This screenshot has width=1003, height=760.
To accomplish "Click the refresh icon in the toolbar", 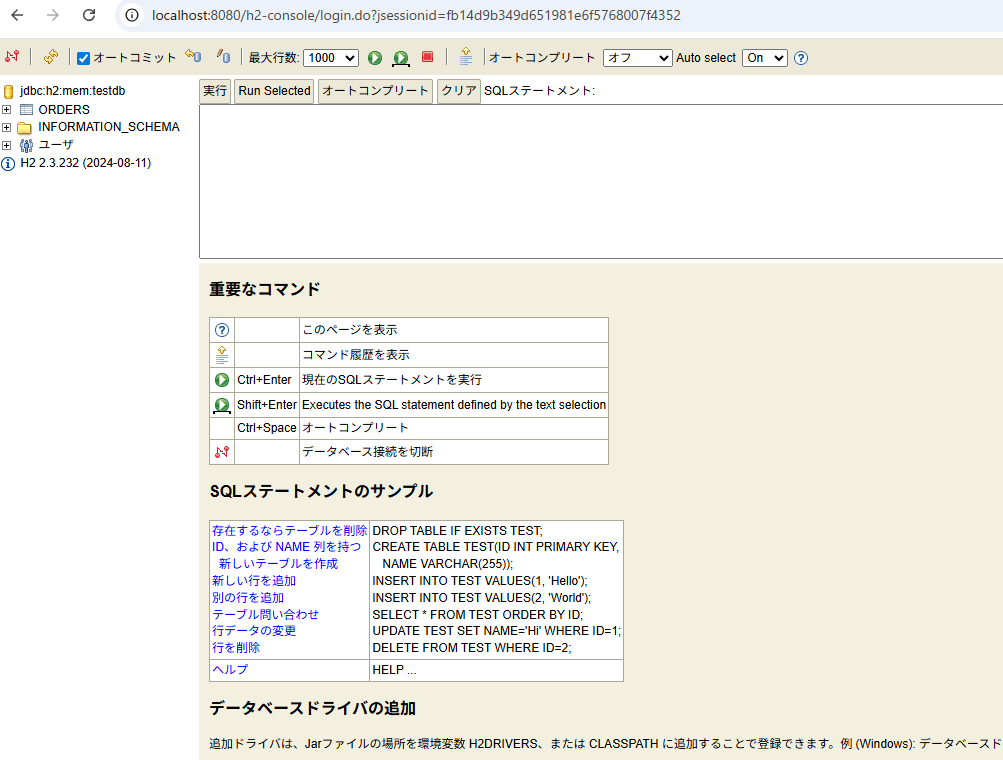I will click(x=50, y=58).
